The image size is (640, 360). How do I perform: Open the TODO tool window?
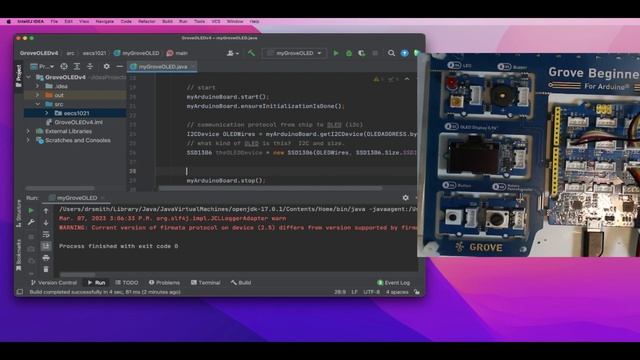click(127, 282)
